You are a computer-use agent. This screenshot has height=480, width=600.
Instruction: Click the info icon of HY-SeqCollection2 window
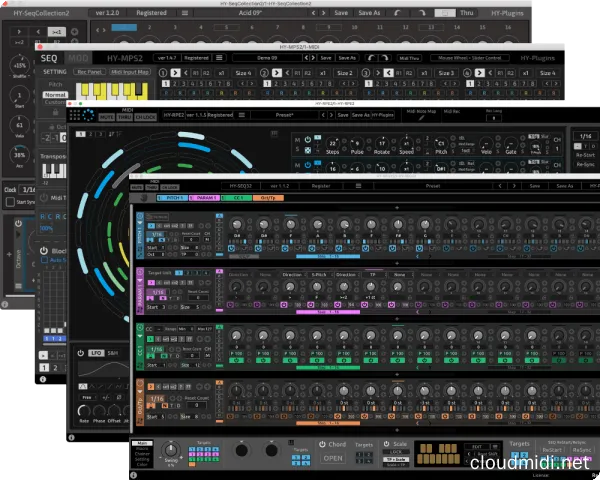[x=5, y=304]
